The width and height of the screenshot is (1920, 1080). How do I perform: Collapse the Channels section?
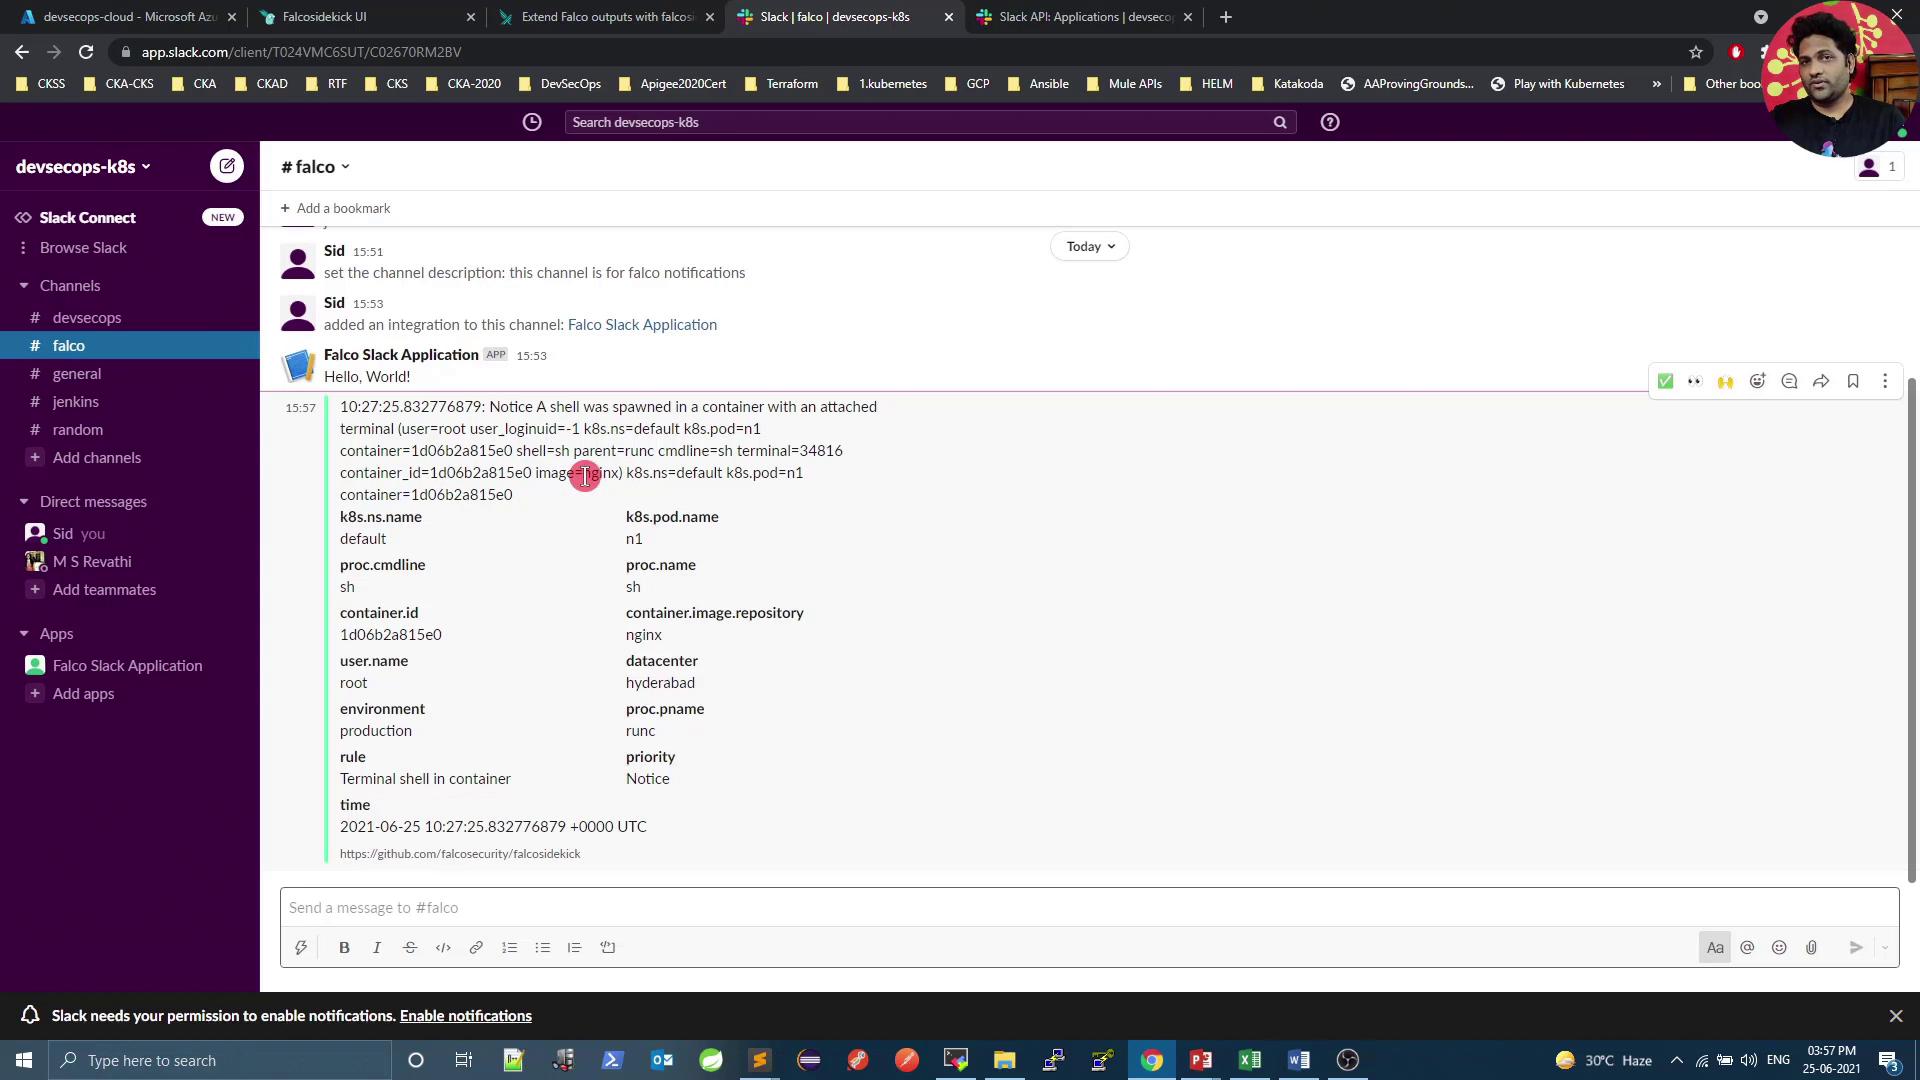(24, 286)
